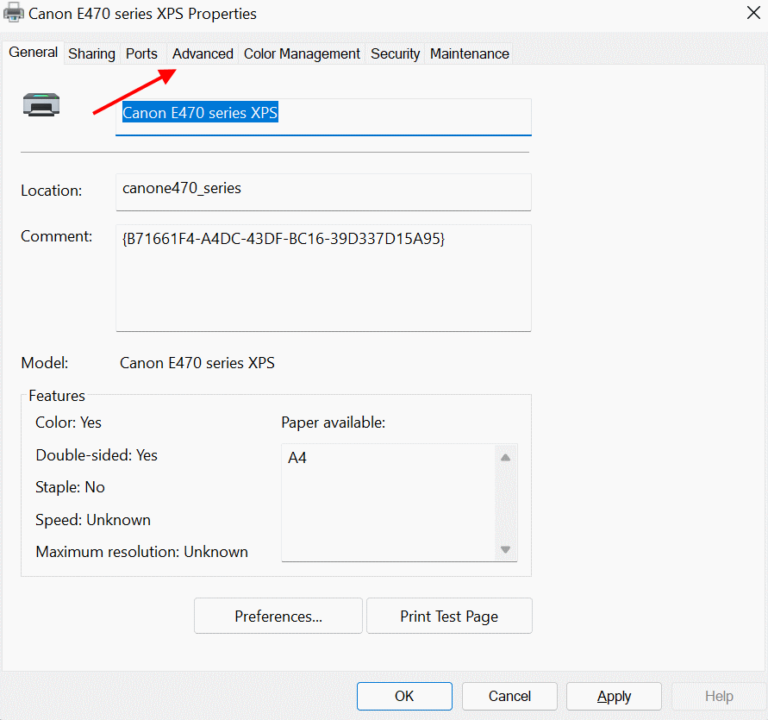Confirm with the OK button
The width and height of the screenshot is (768, 720).
[404, 696]
